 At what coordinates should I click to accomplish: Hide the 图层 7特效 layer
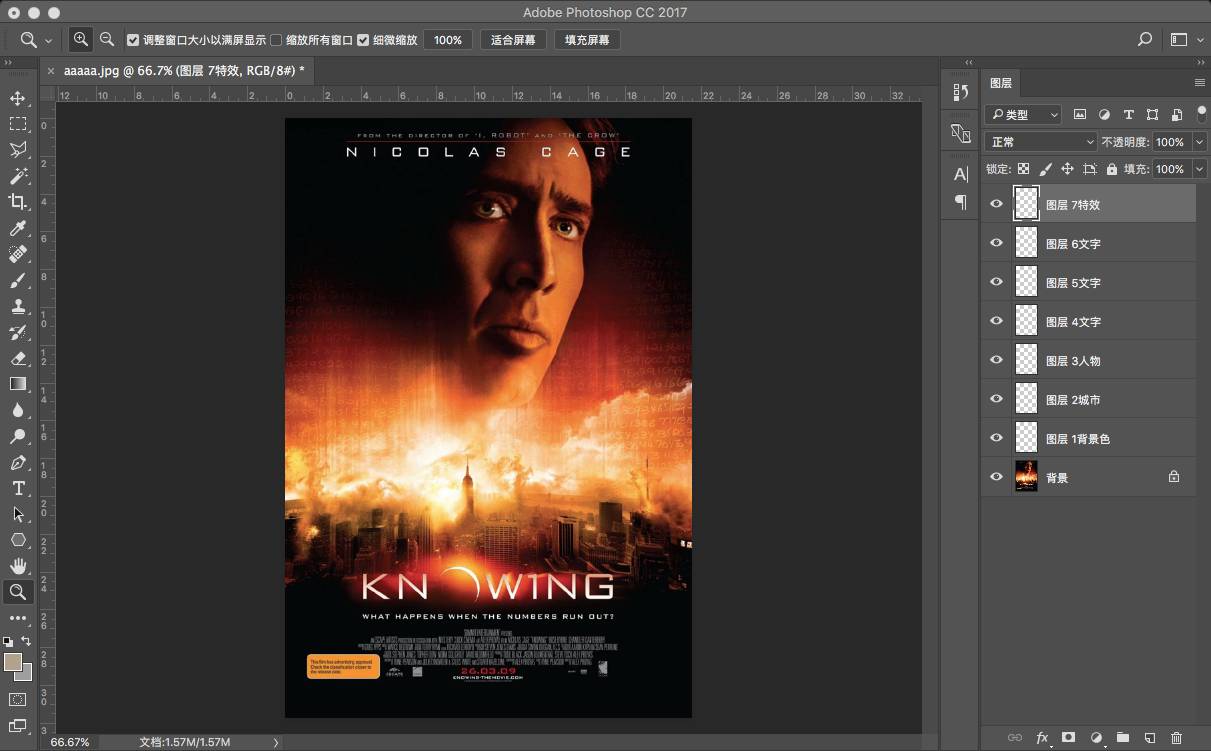[x=996, y=204]
